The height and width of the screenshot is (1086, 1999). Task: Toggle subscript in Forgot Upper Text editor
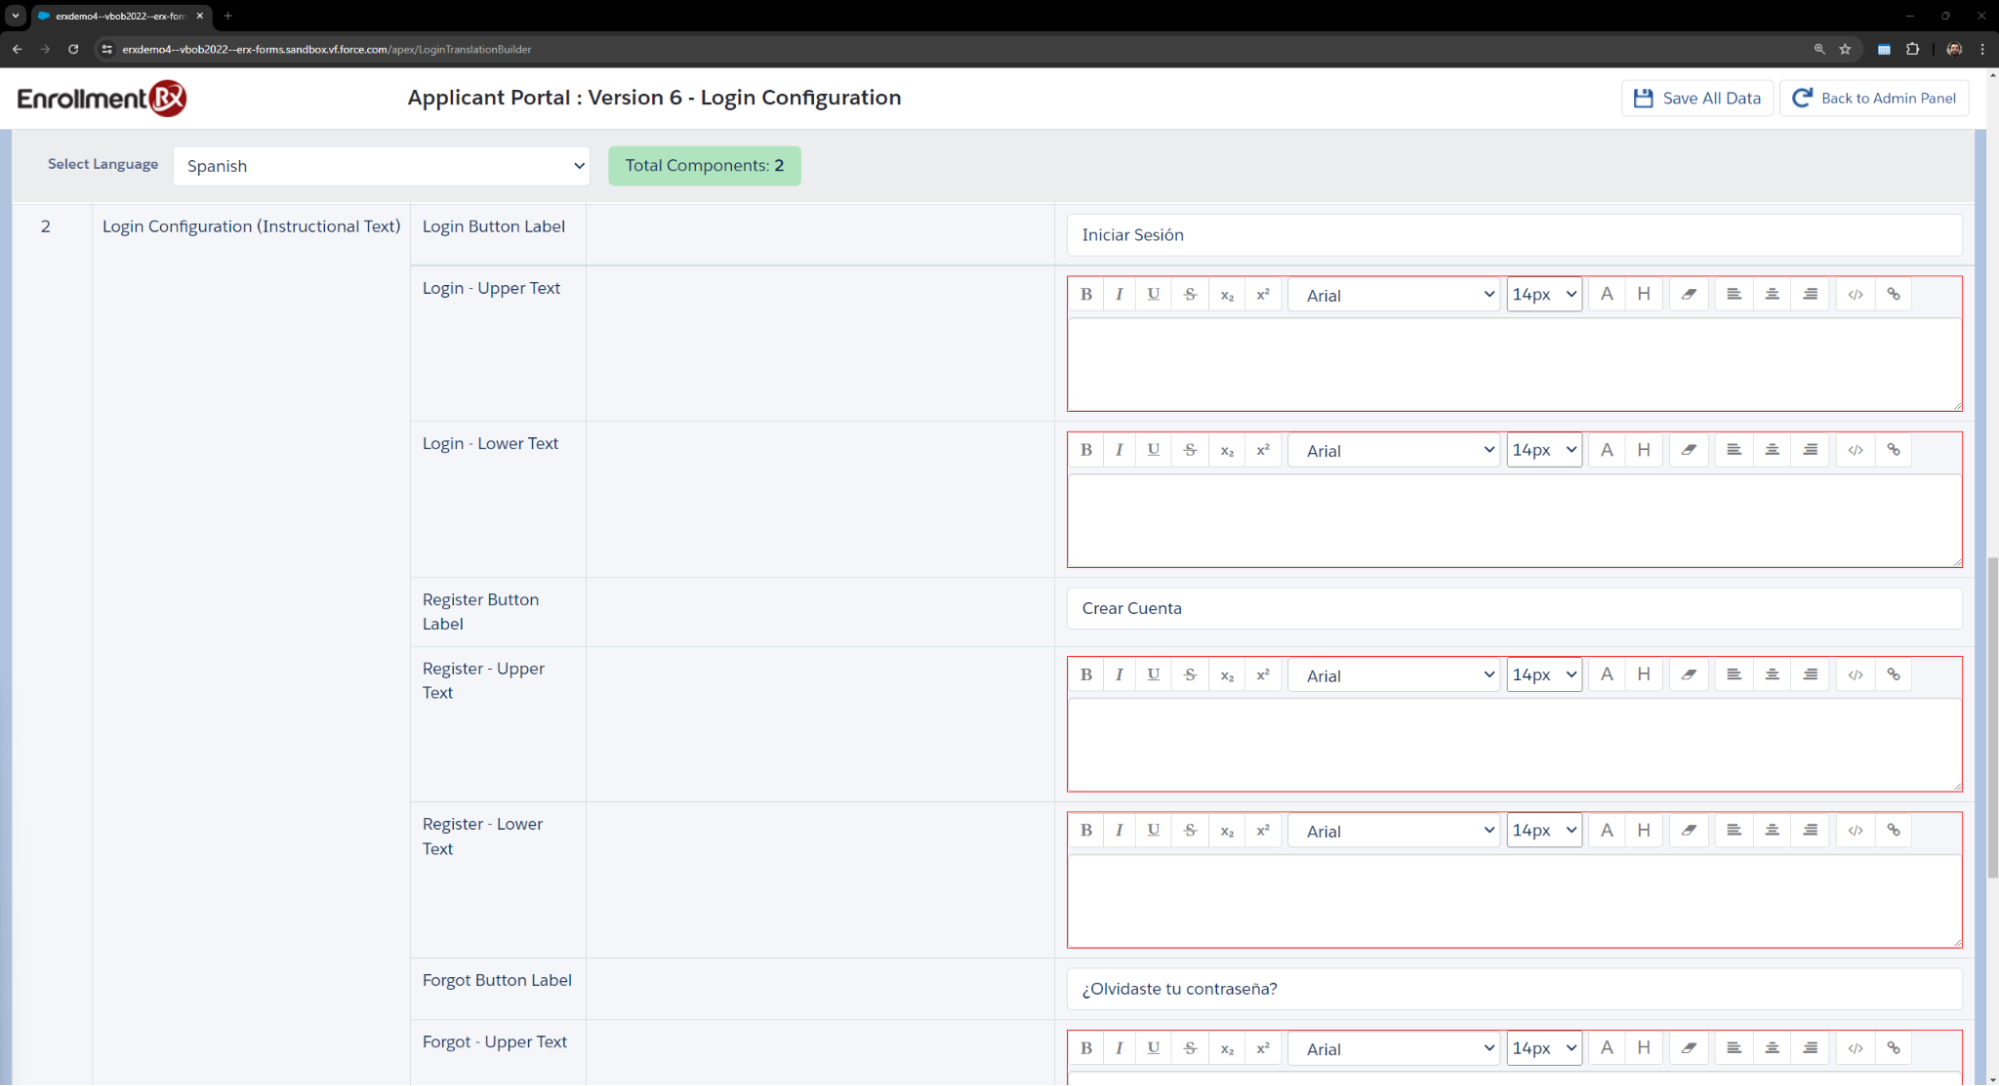[x=1227, y=1048]
